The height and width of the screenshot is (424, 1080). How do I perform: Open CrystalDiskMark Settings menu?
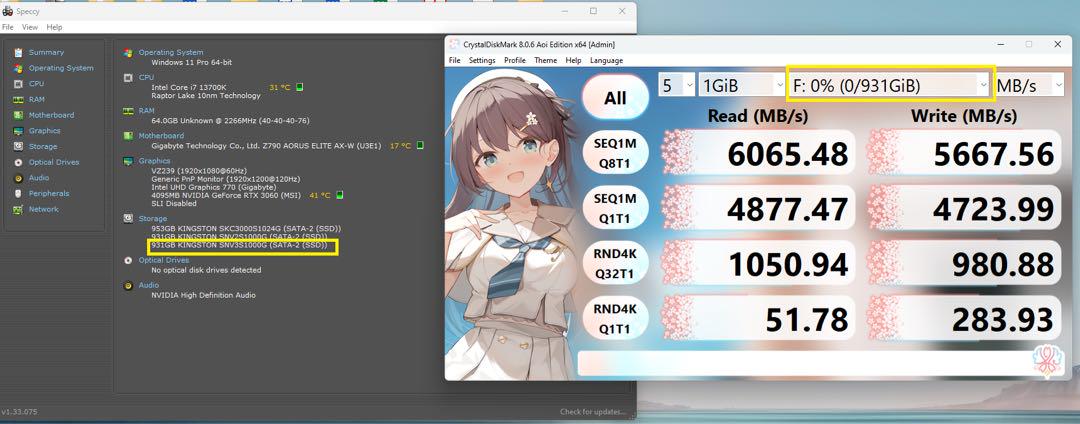482,61
